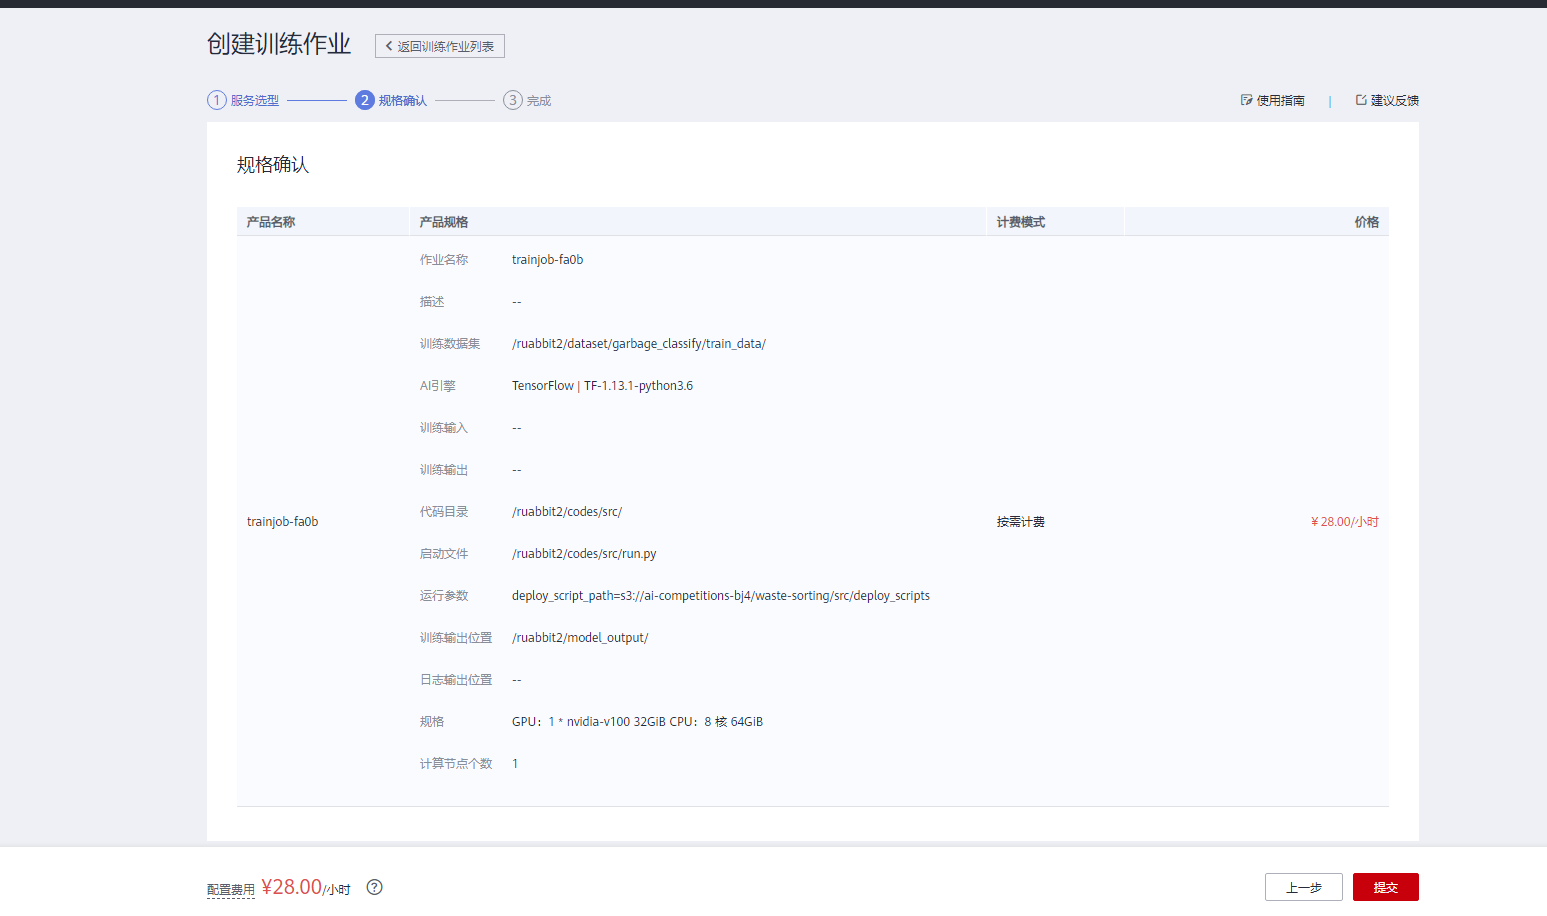The image size is (1547, 916).
Task: Click code directory /ruabbit2/codes/src/
Action: tap(567, 512)
